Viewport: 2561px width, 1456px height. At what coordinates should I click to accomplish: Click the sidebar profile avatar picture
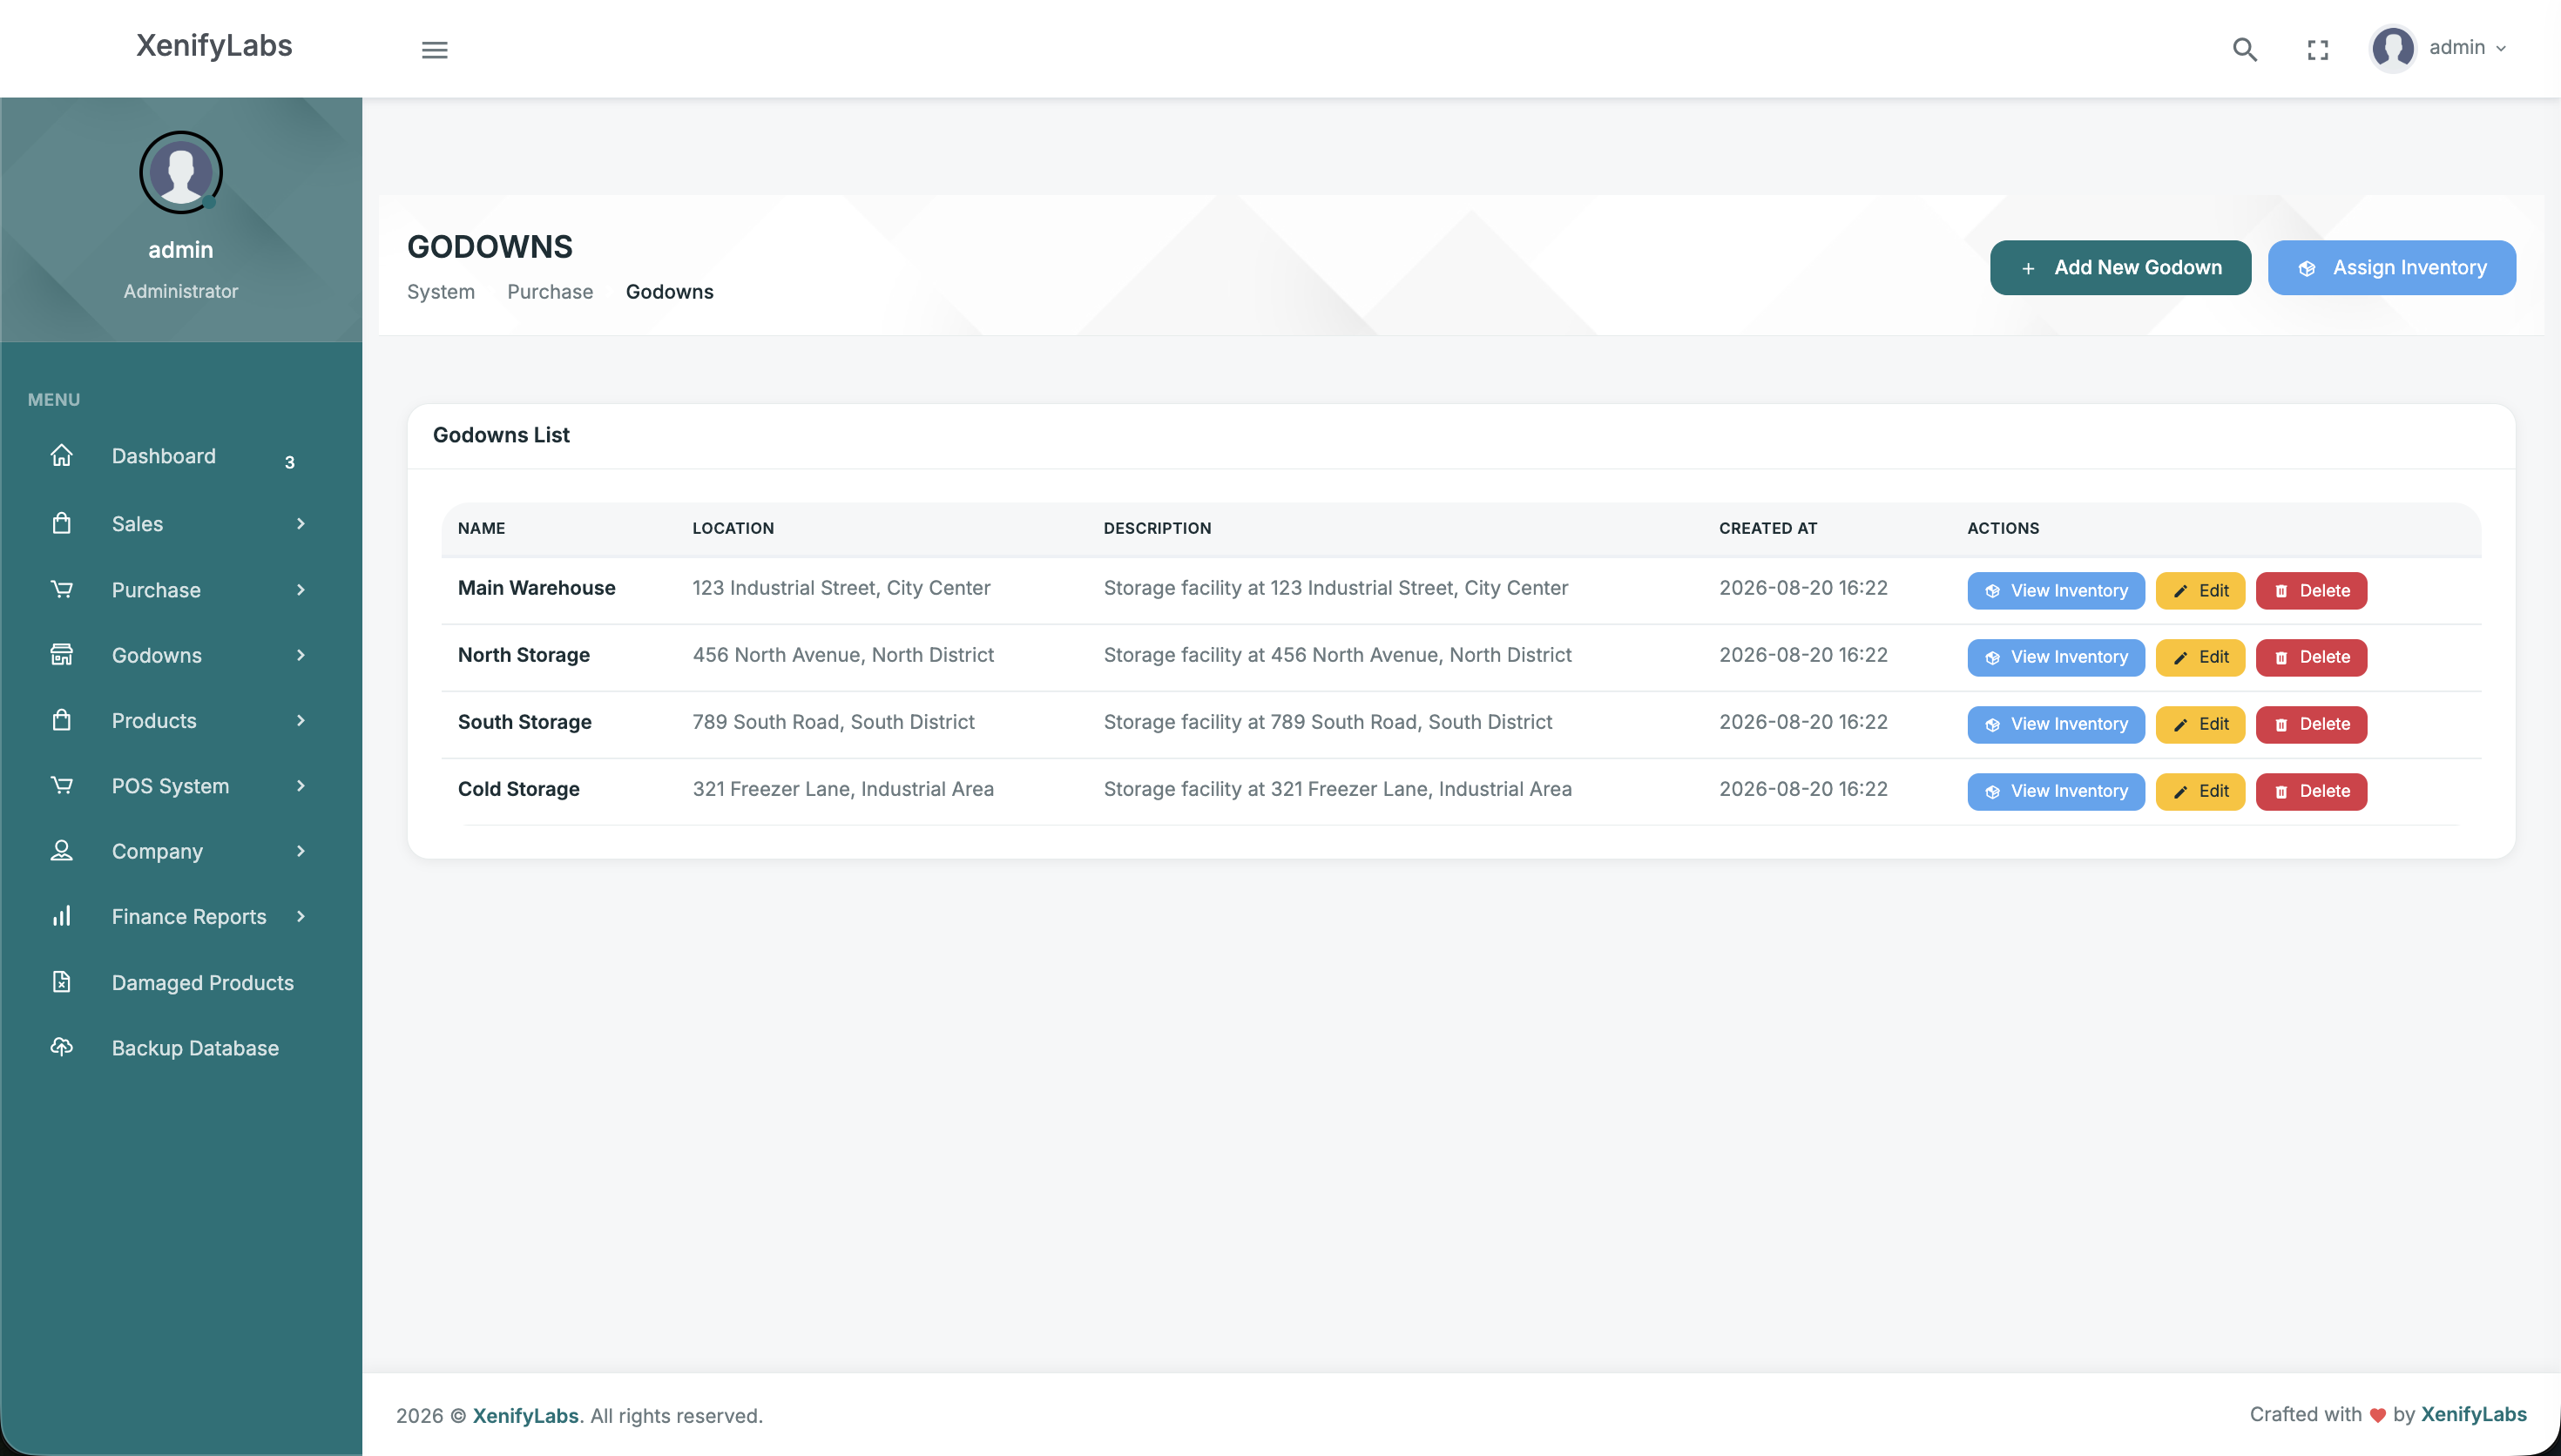181,172
